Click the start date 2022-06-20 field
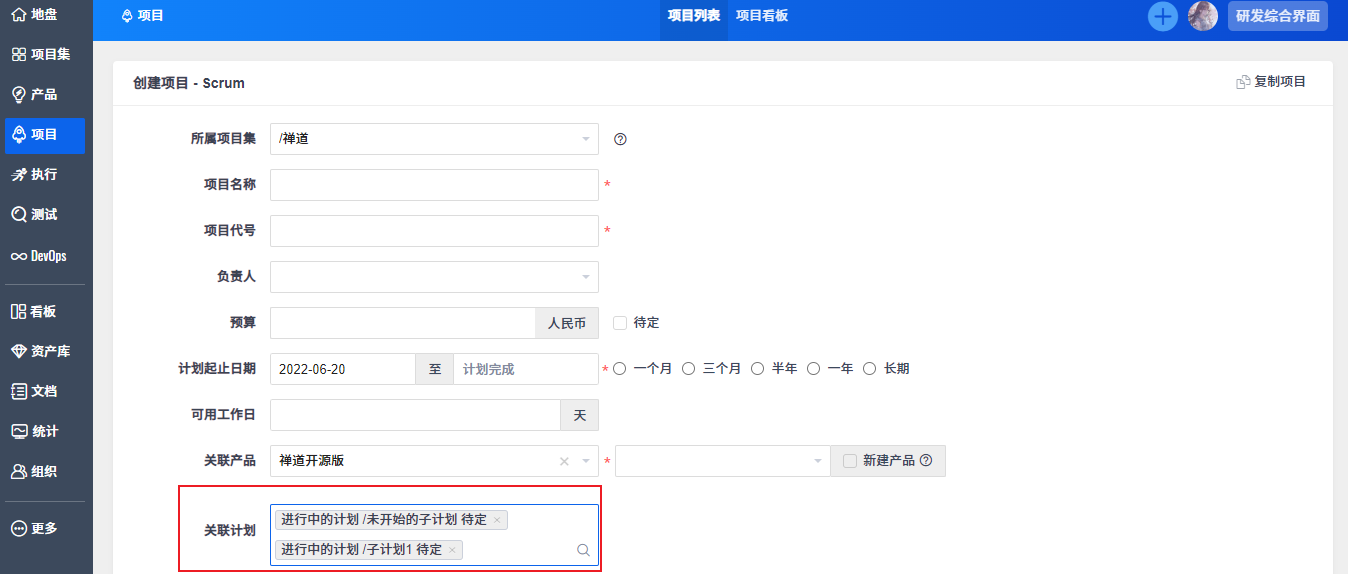 coord(343,369)
